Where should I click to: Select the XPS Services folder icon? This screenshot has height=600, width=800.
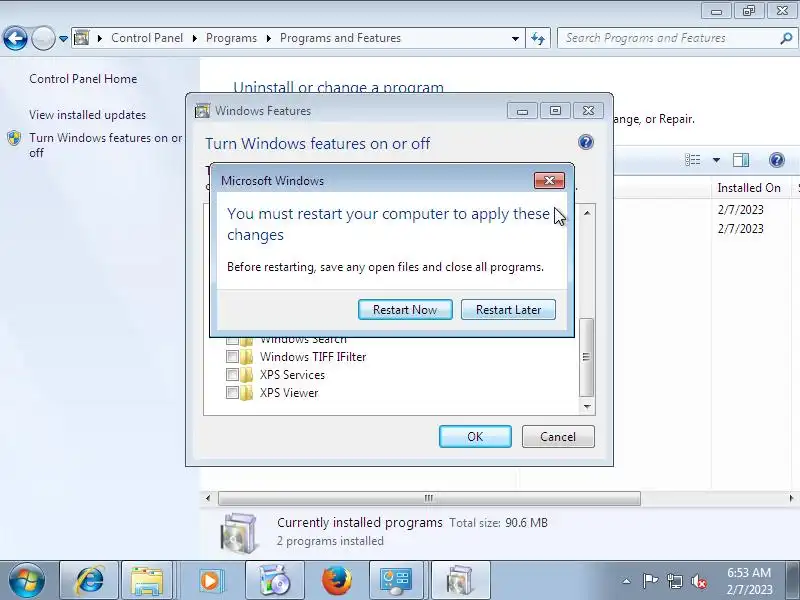(246, 374)
